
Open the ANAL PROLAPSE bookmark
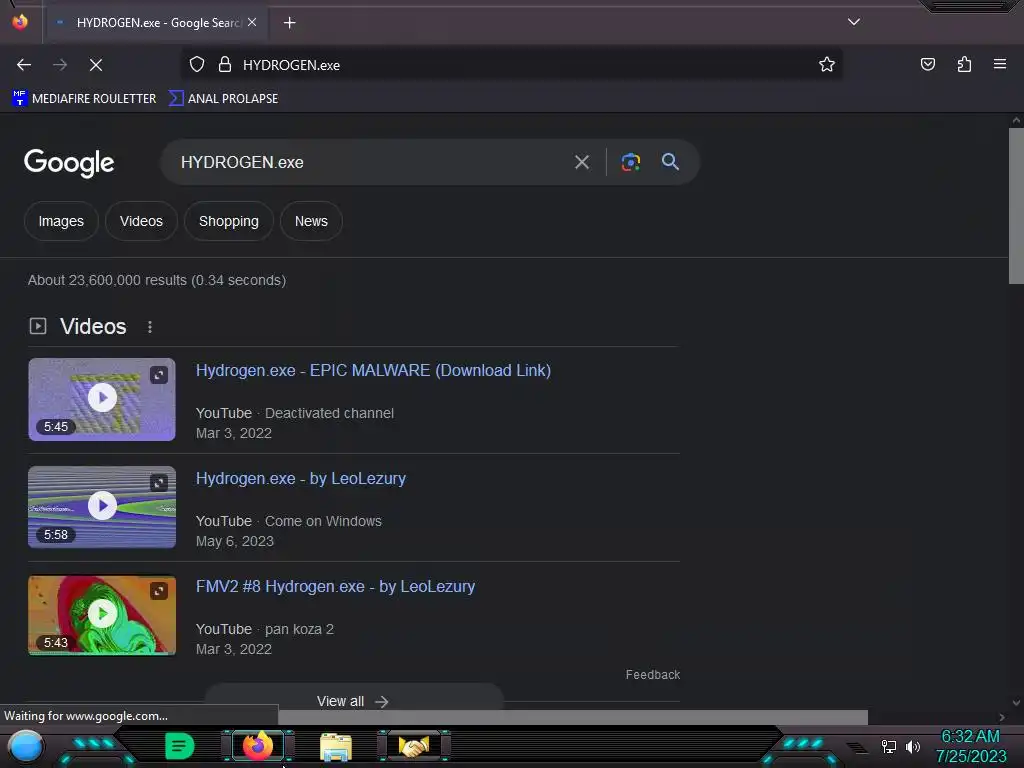(x=223, y=99)
